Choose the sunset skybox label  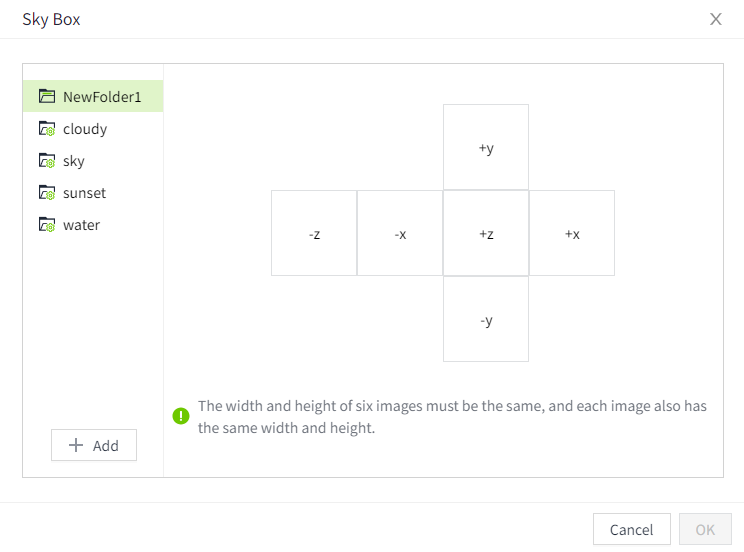[x=84, y=193]
